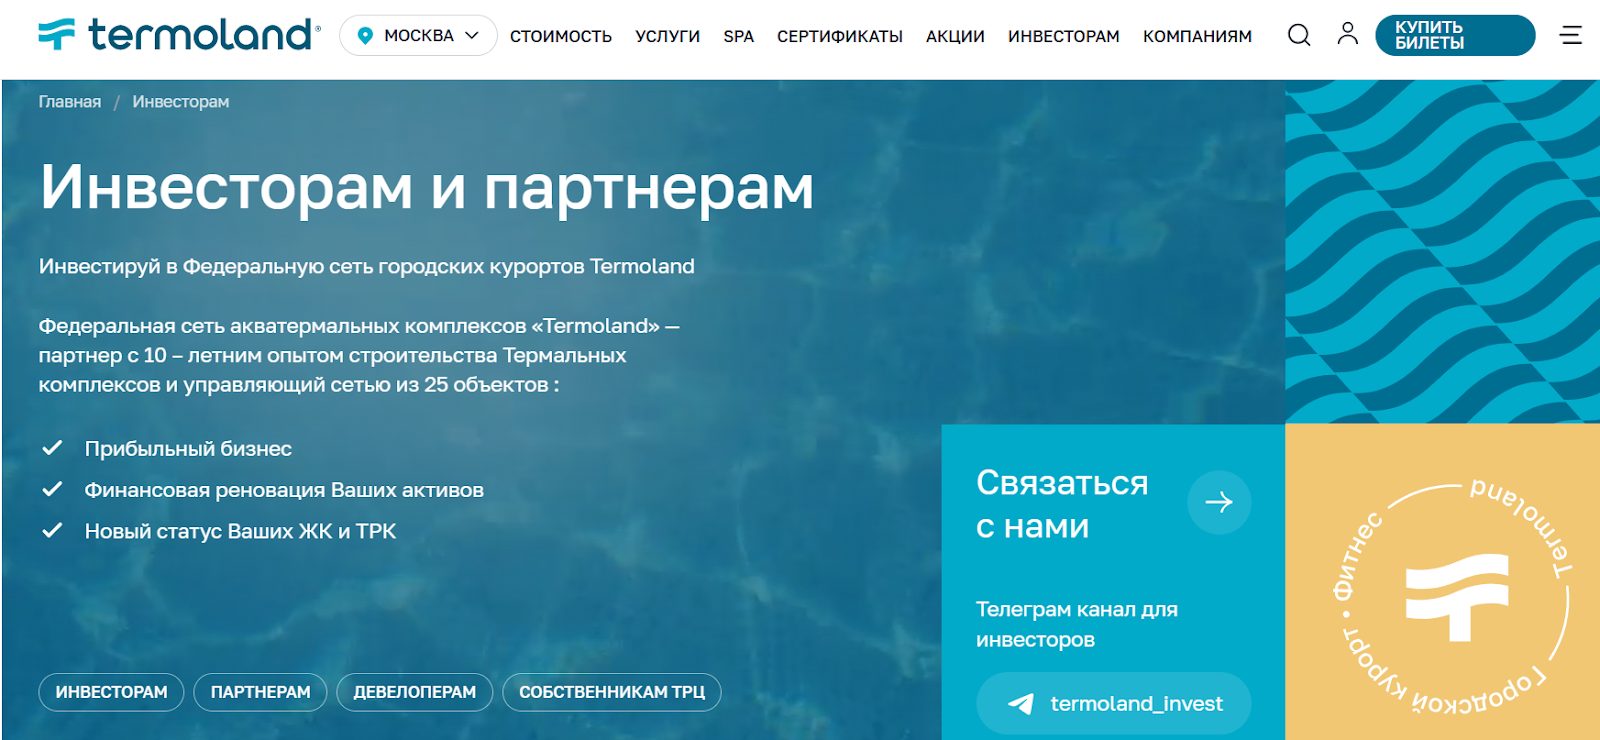Open the УСЛУГИ menu item
This screenshot has width=1600, height=740.
tap(667, 36)
